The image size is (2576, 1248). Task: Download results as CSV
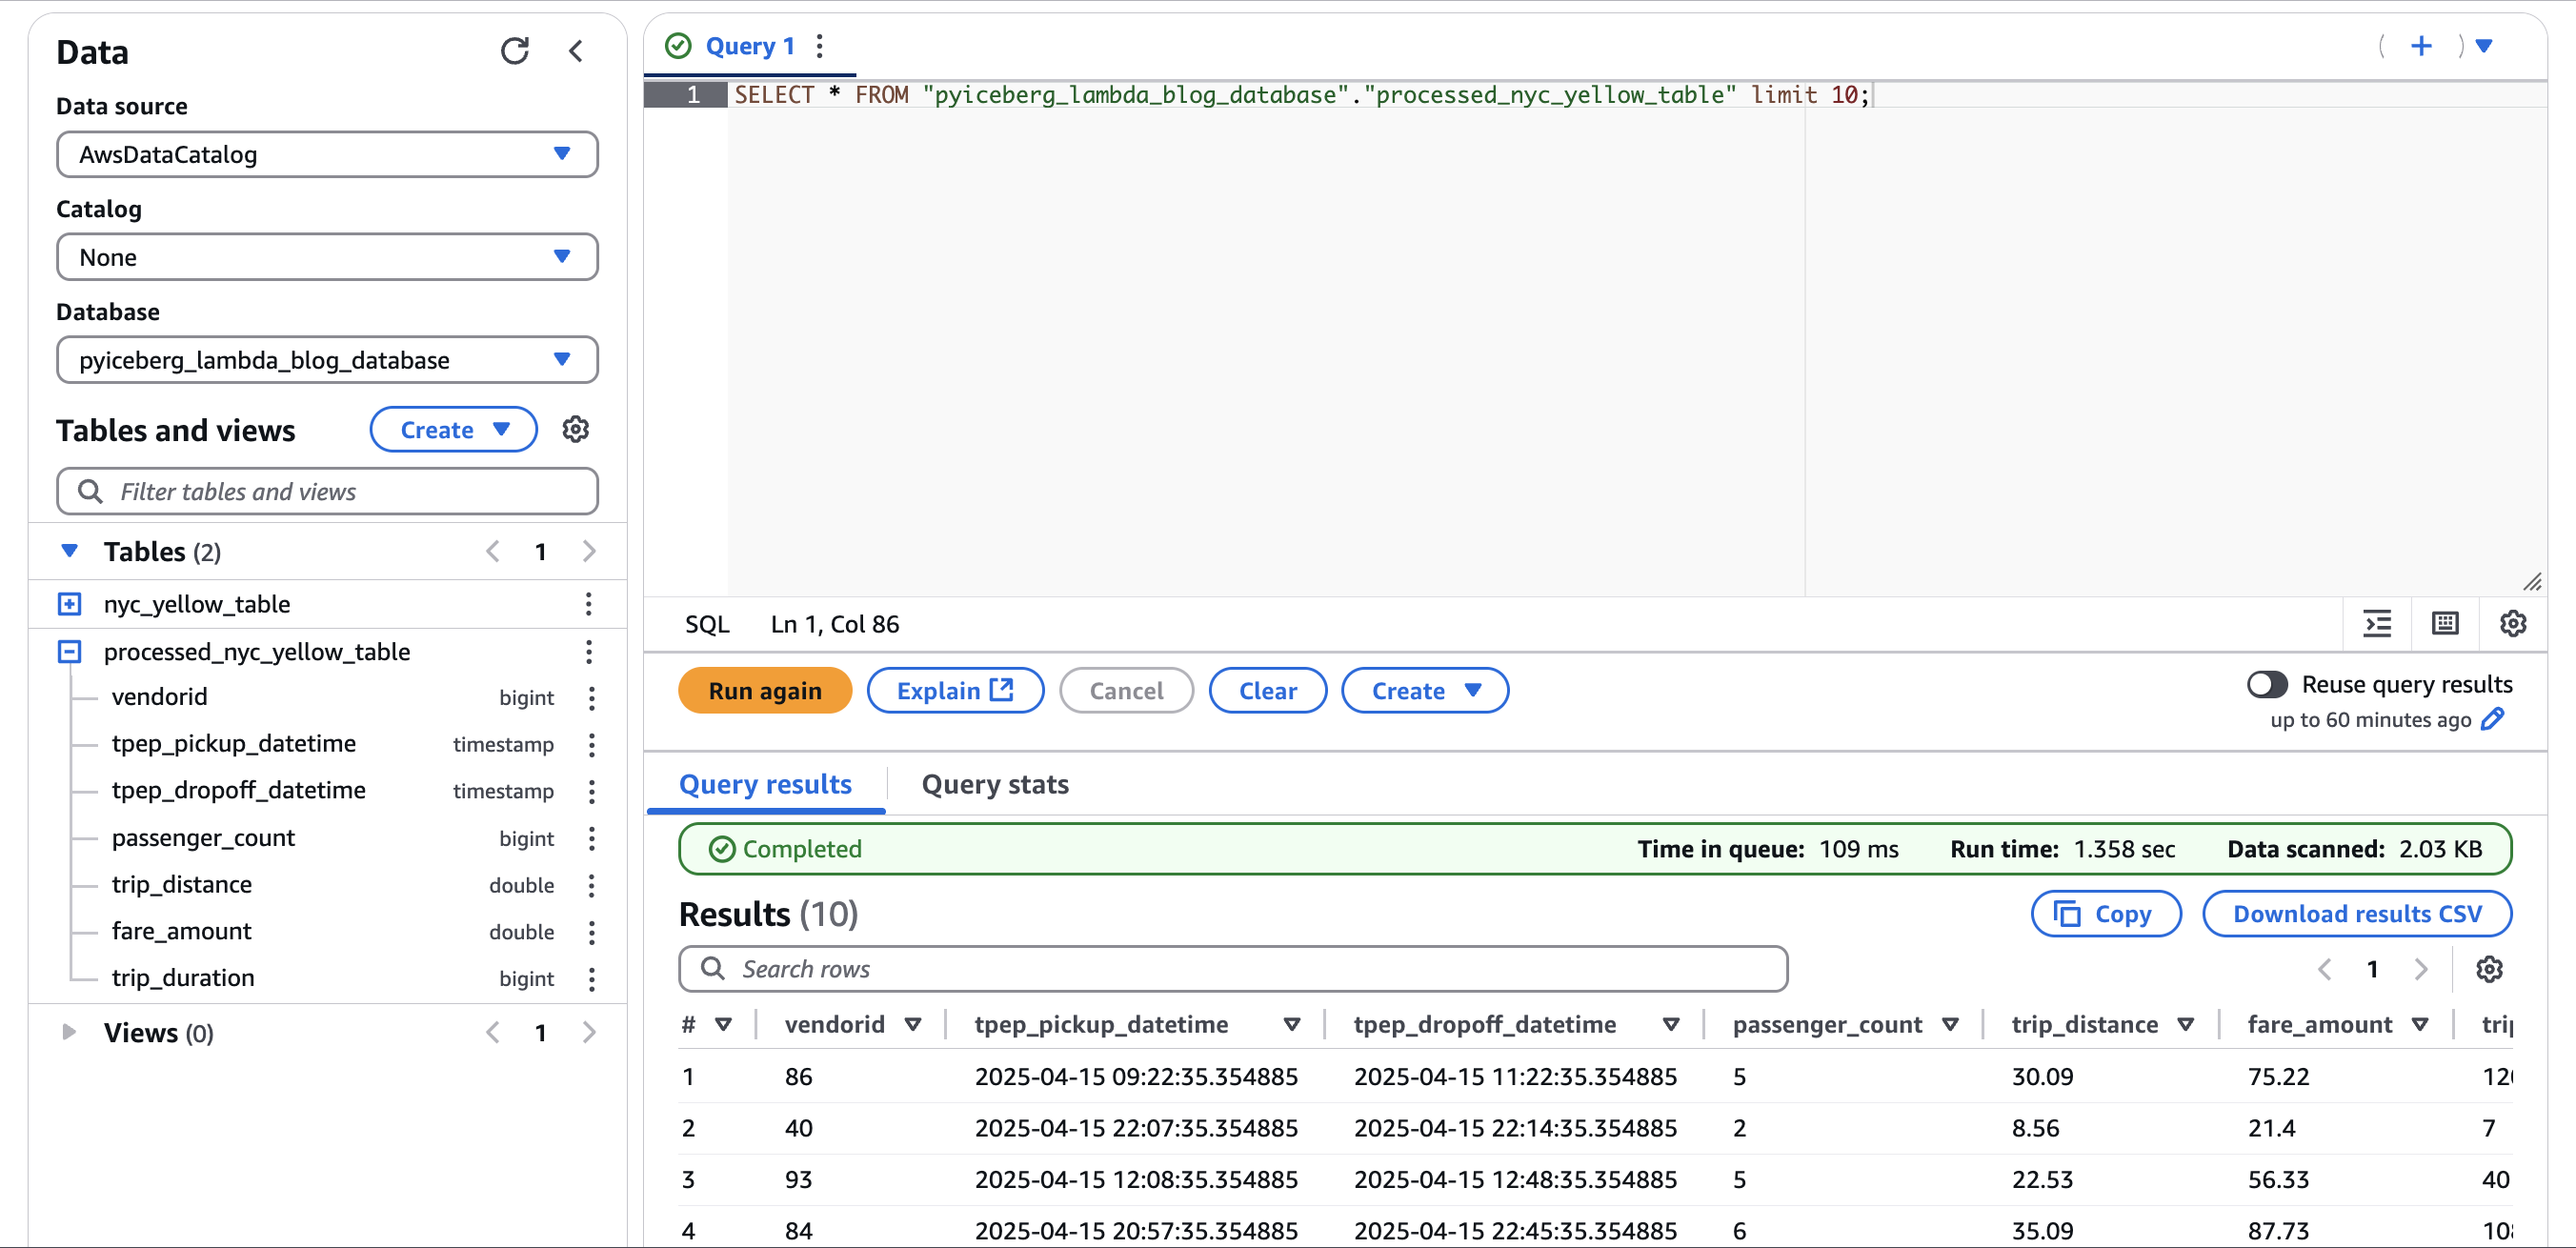tap(2358, 913)
